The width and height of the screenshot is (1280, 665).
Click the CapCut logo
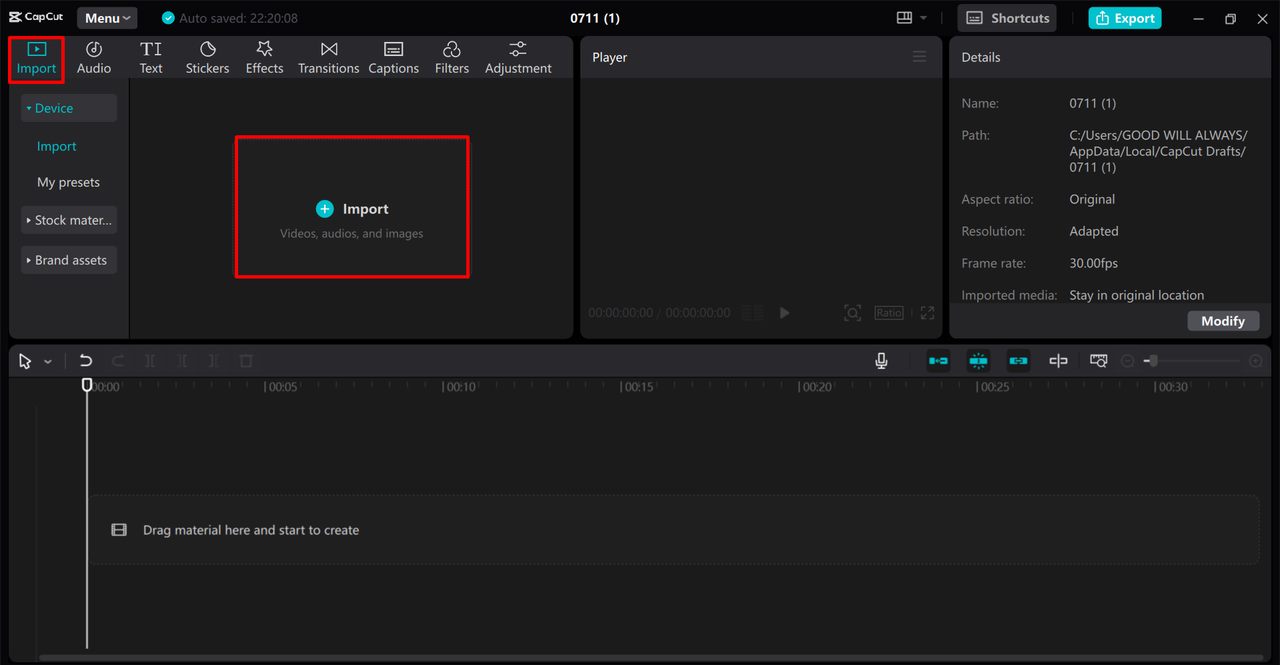(36, 17)
